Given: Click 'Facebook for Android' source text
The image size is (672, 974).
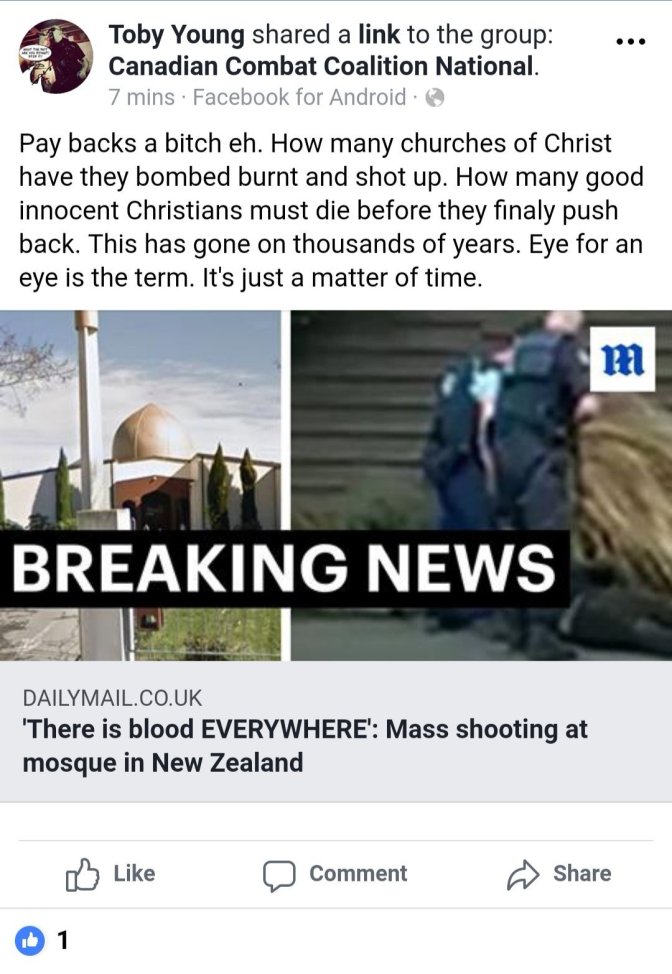Looking at the screenshot, I should tap(299, 98).
